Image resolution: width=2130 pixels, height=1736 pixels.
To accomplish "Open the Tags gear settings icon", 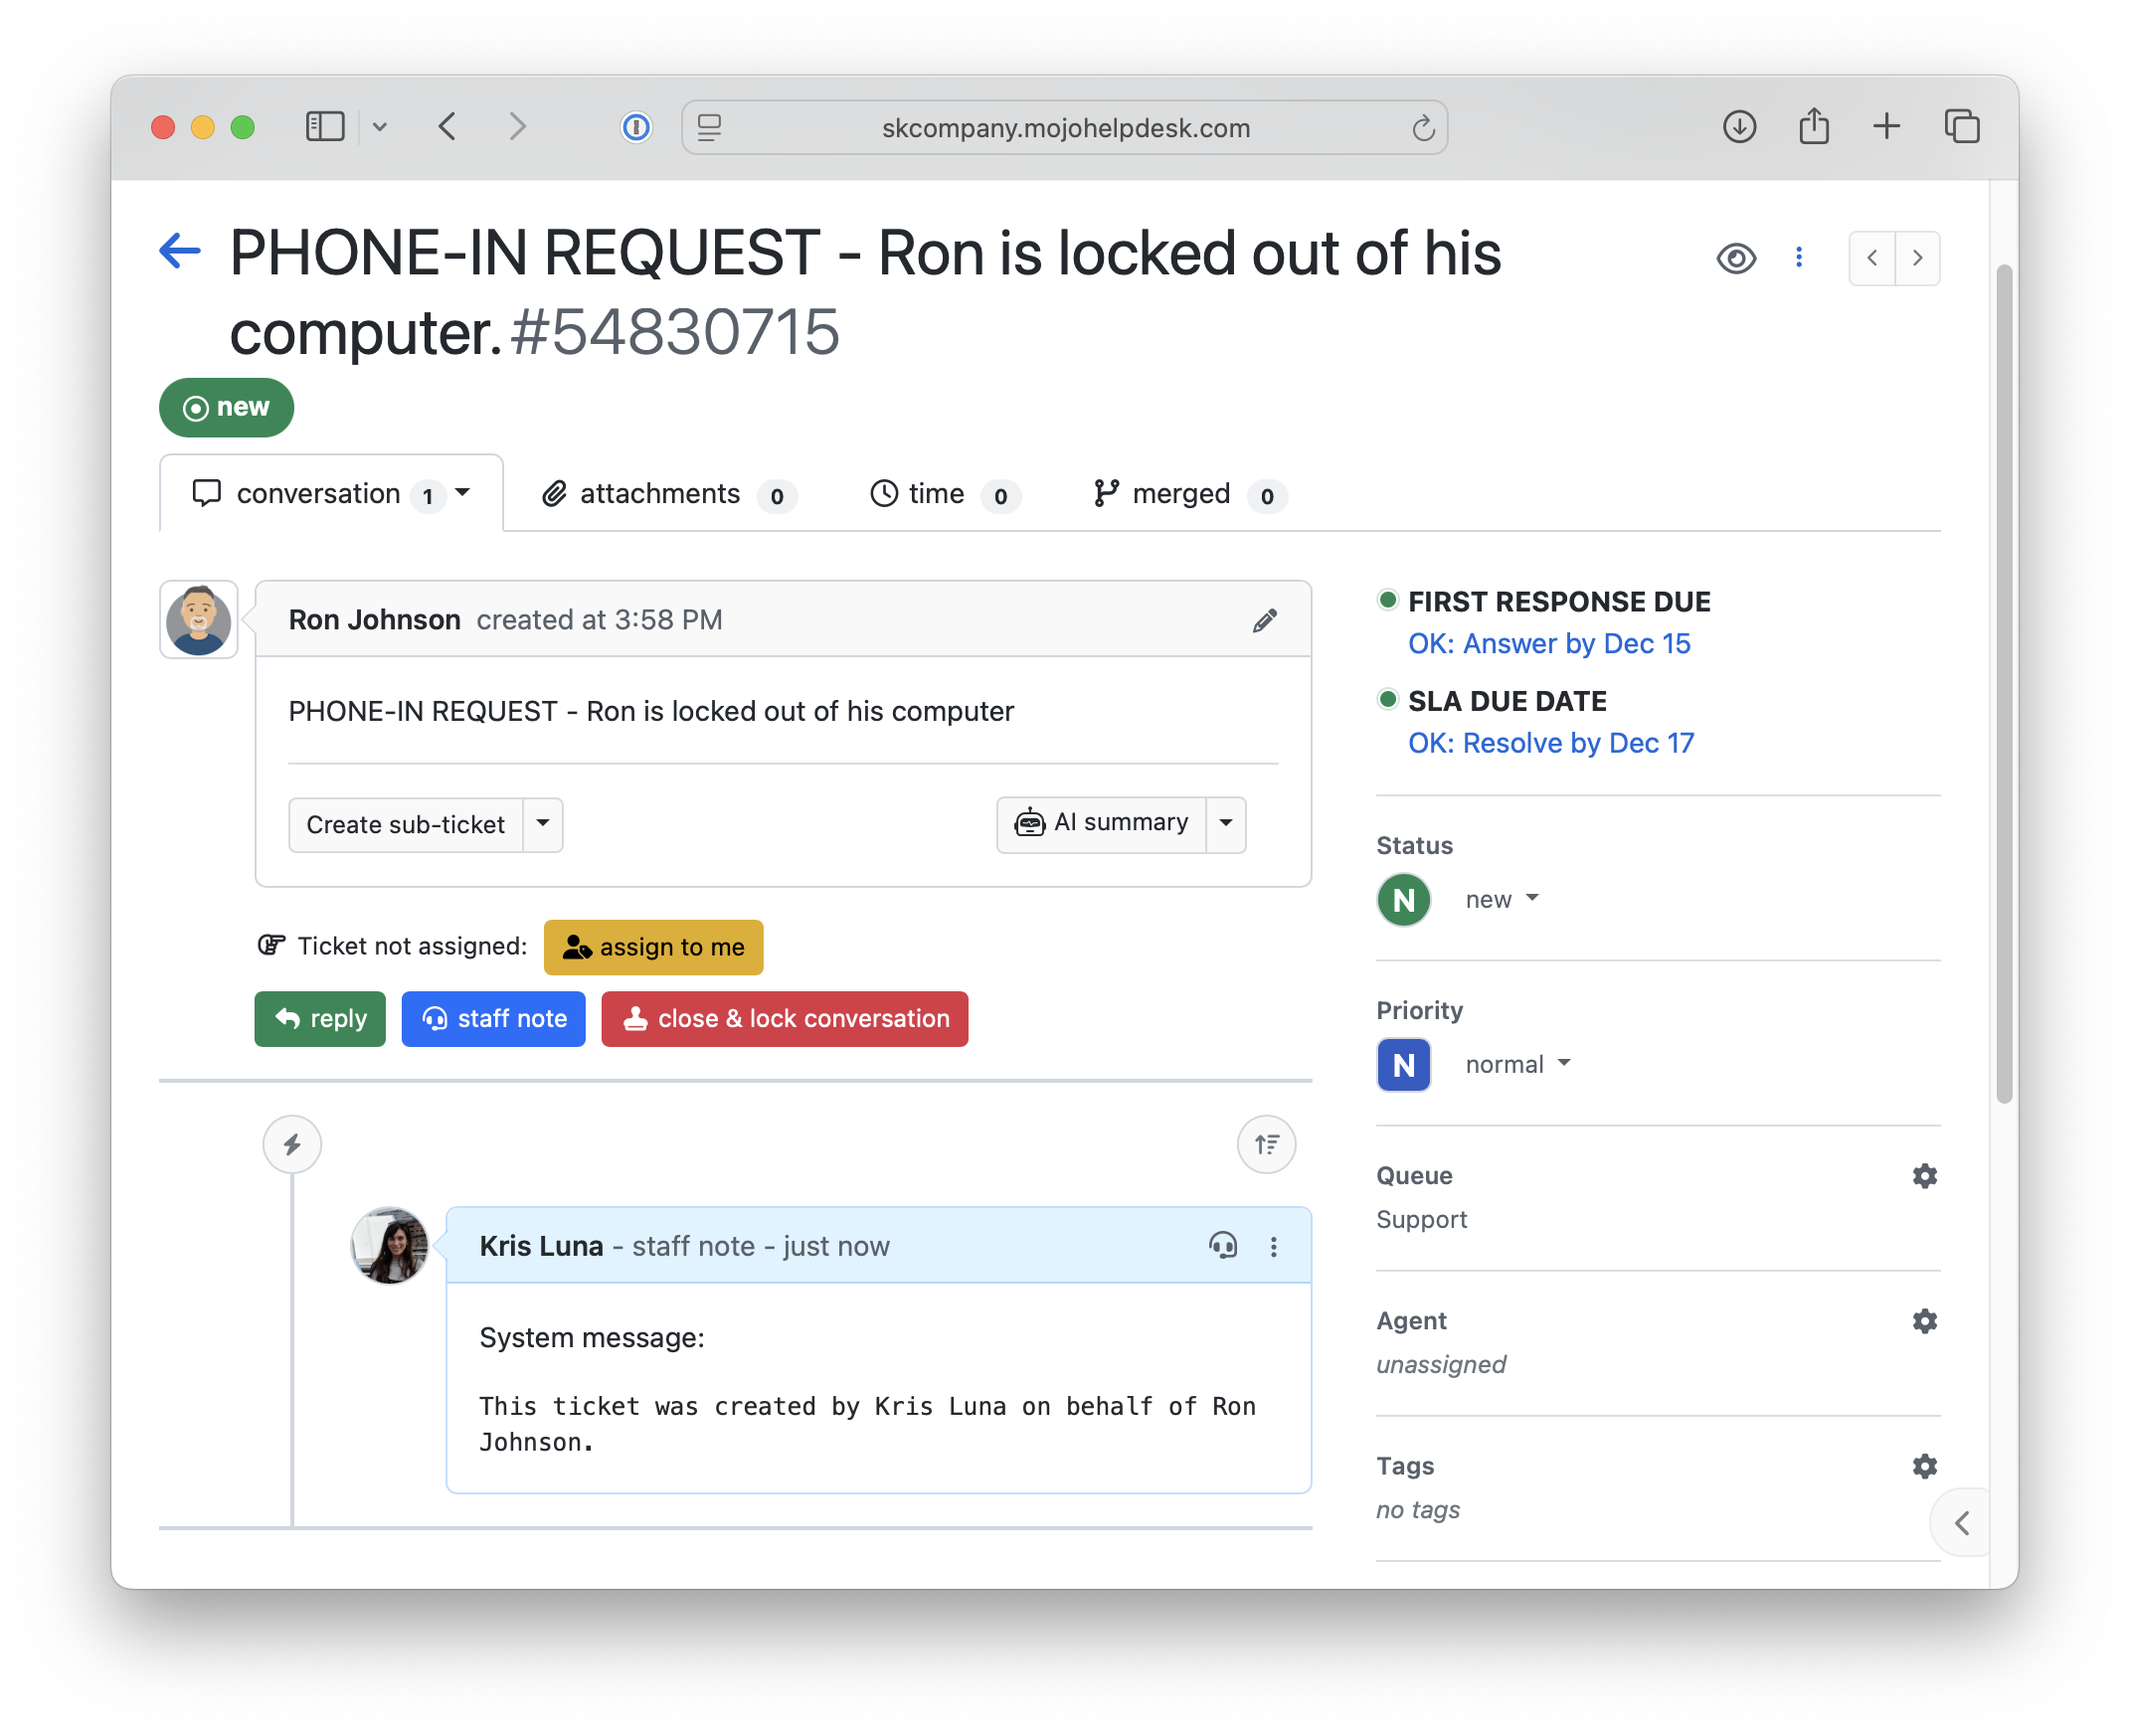I will [x=1924, y=1466].
